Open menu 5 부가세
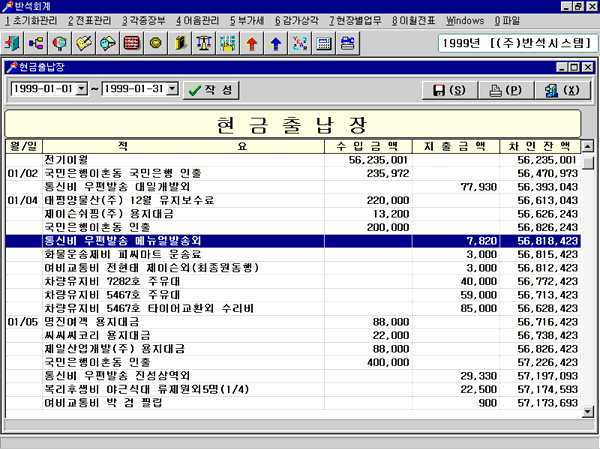The image size is (600, 450). coord(247,21)
